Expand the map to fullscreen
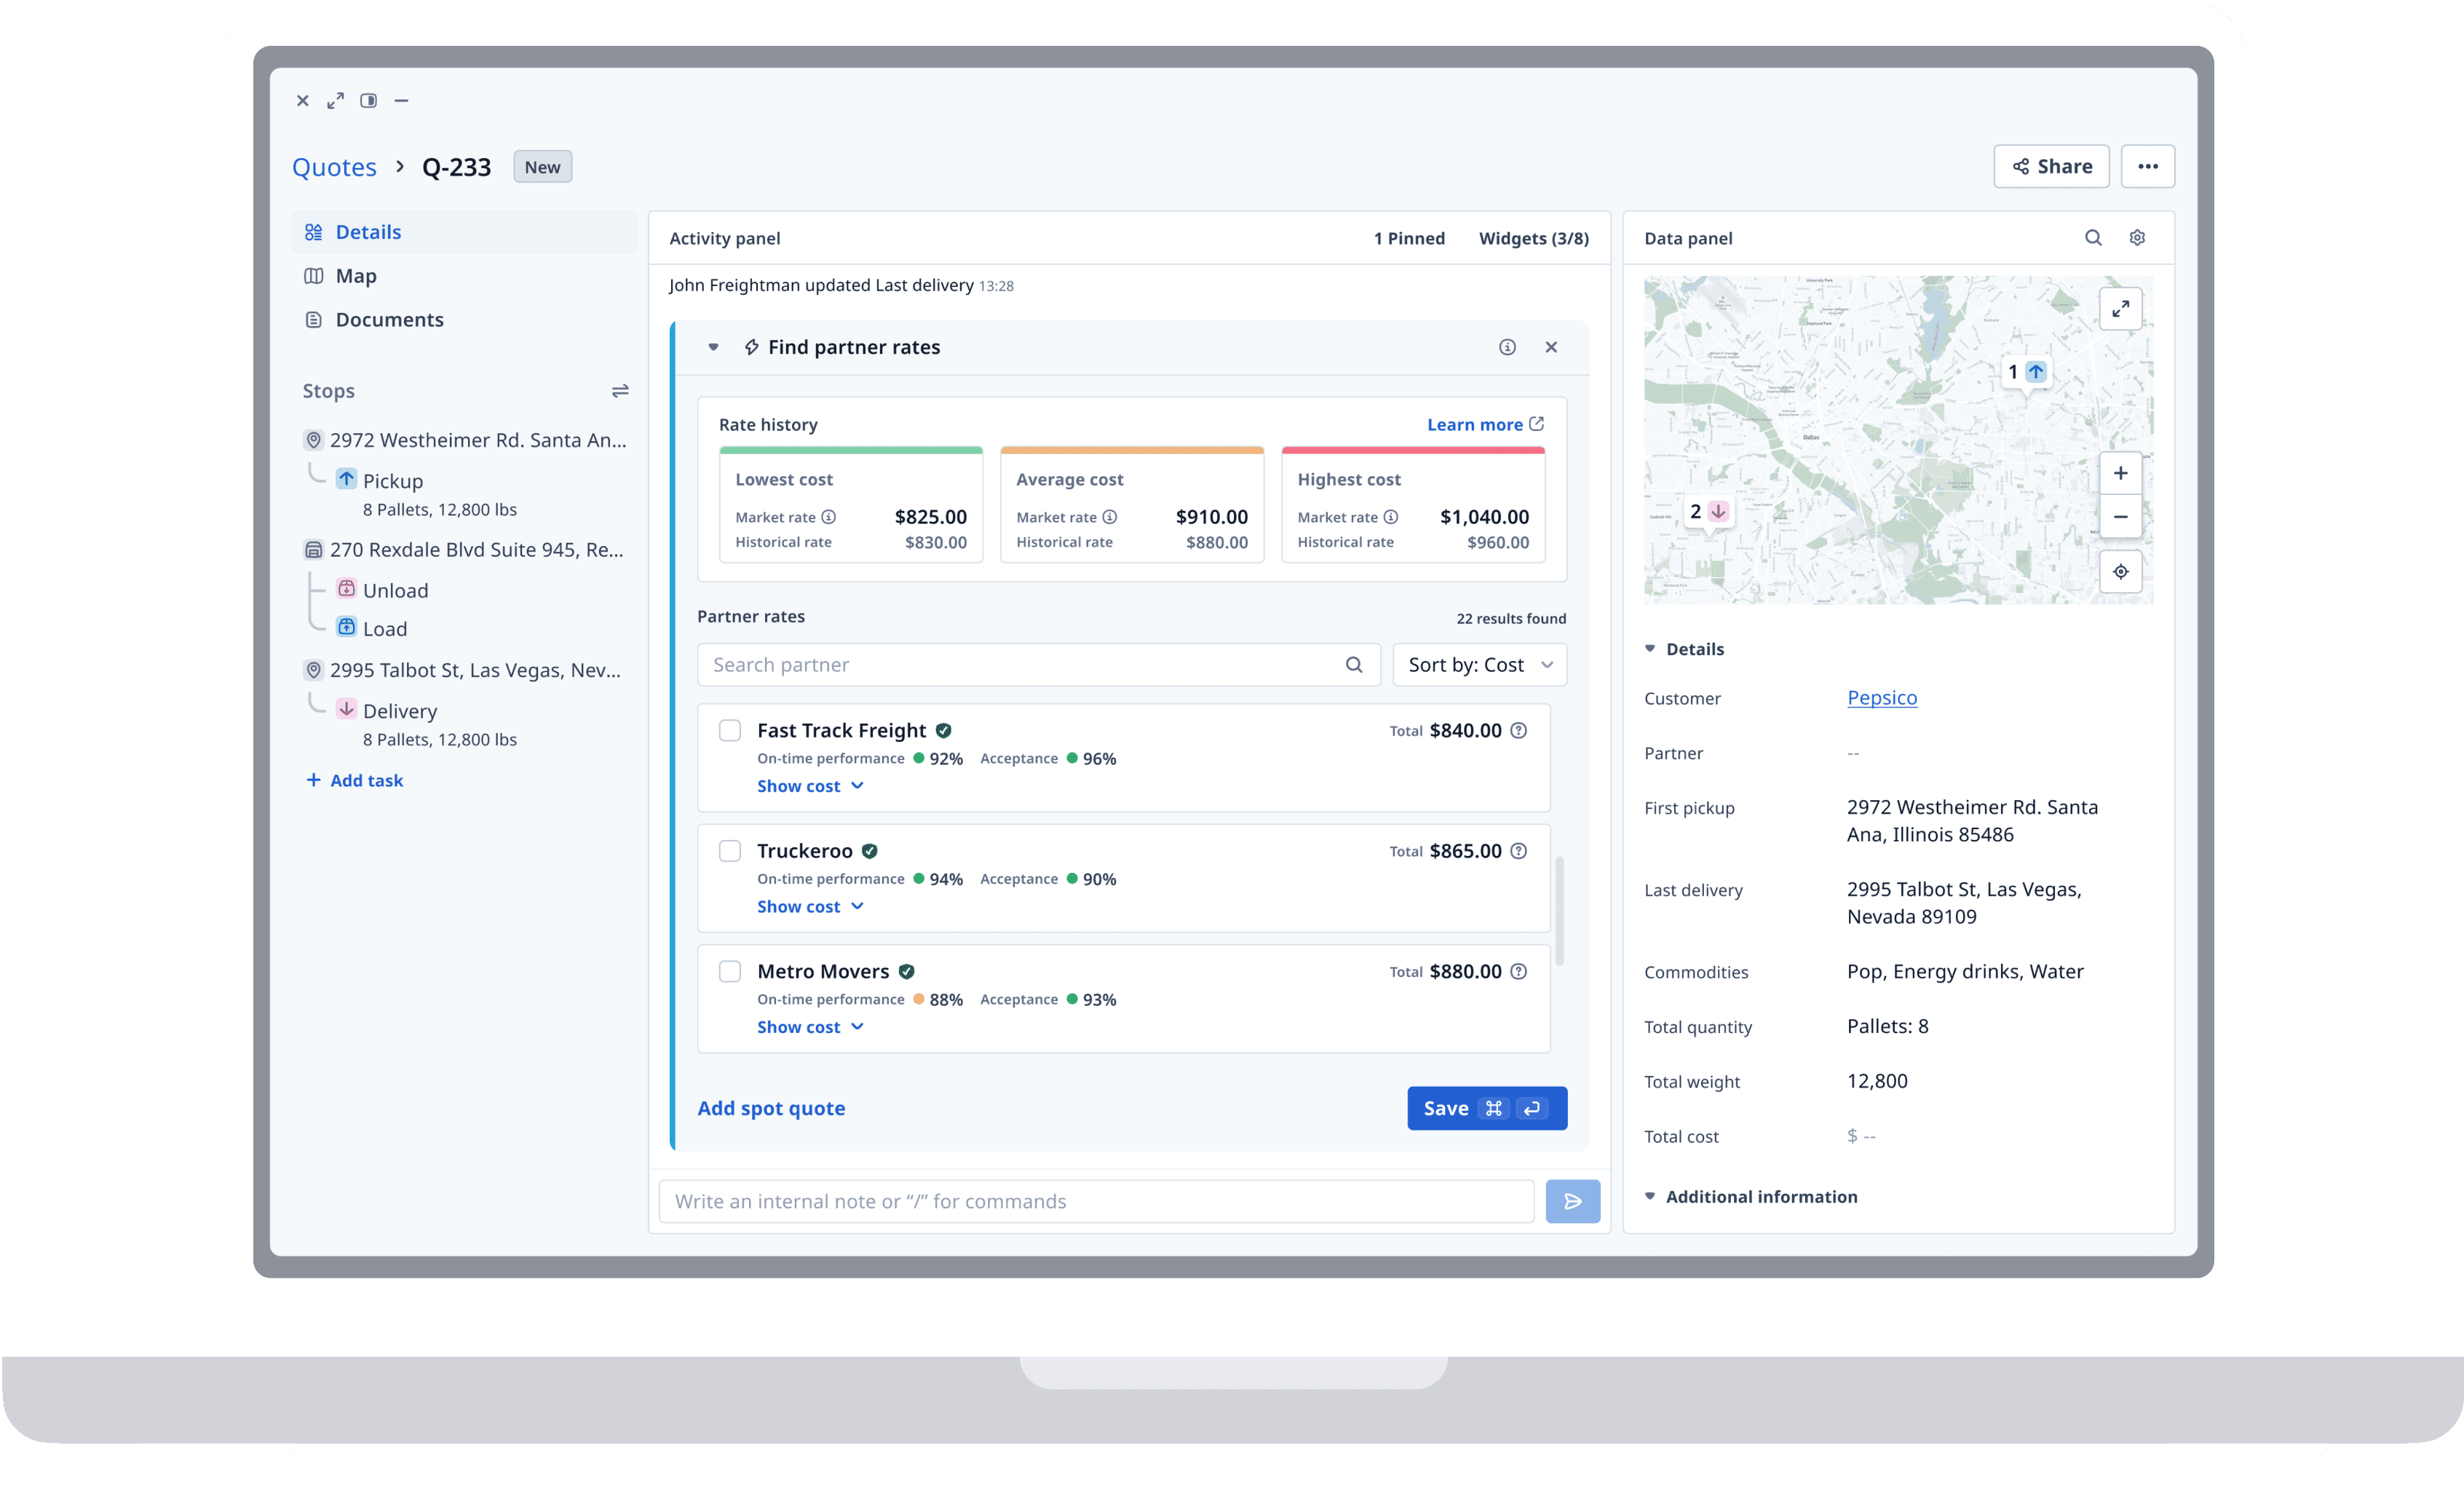 (x=2120, y=309)
